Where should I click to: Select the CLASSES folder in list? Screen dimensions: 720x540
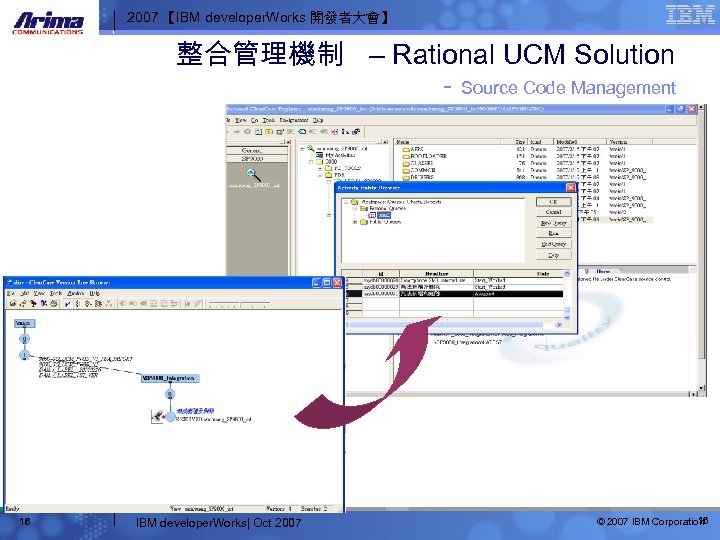click(418, 163)
